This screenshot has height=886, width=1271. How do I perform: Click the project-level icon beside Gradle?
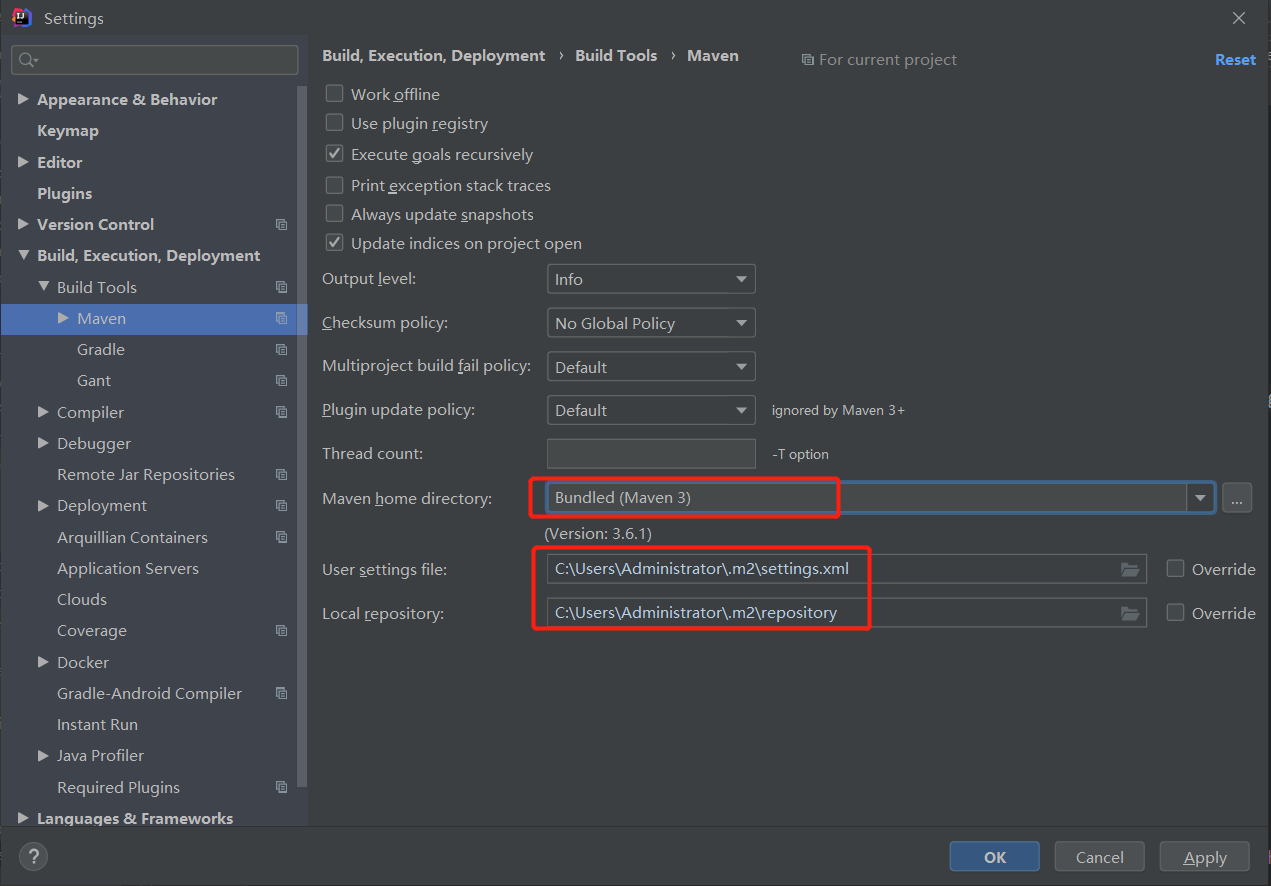click(x=281, y=350)
